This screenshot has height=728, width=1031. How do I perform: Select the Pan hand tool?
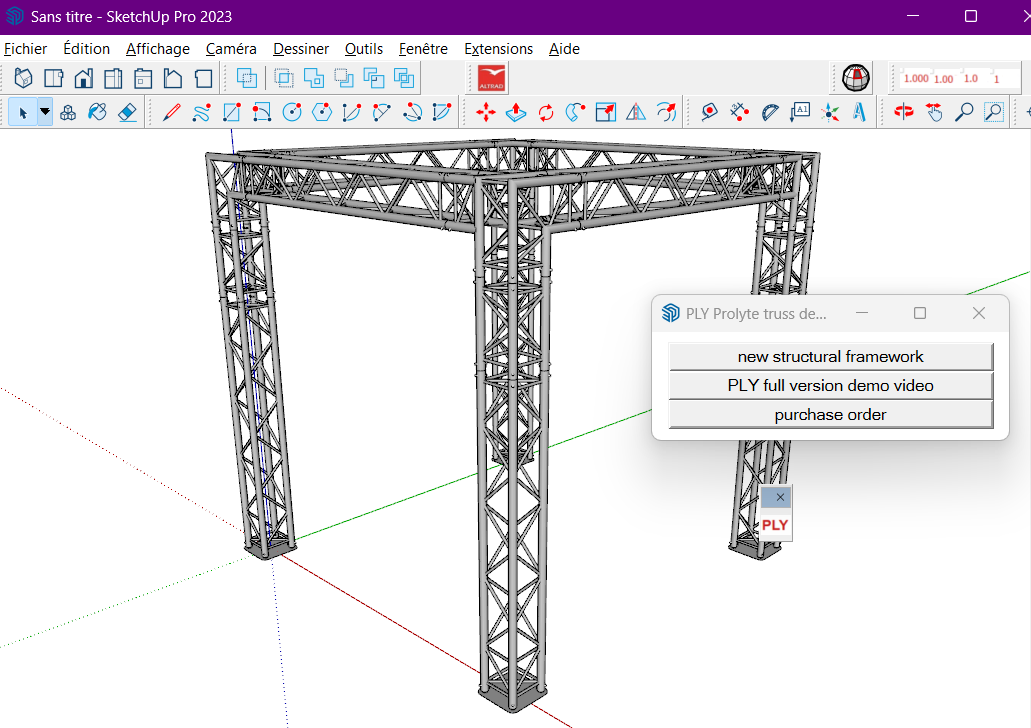point(935,112)
